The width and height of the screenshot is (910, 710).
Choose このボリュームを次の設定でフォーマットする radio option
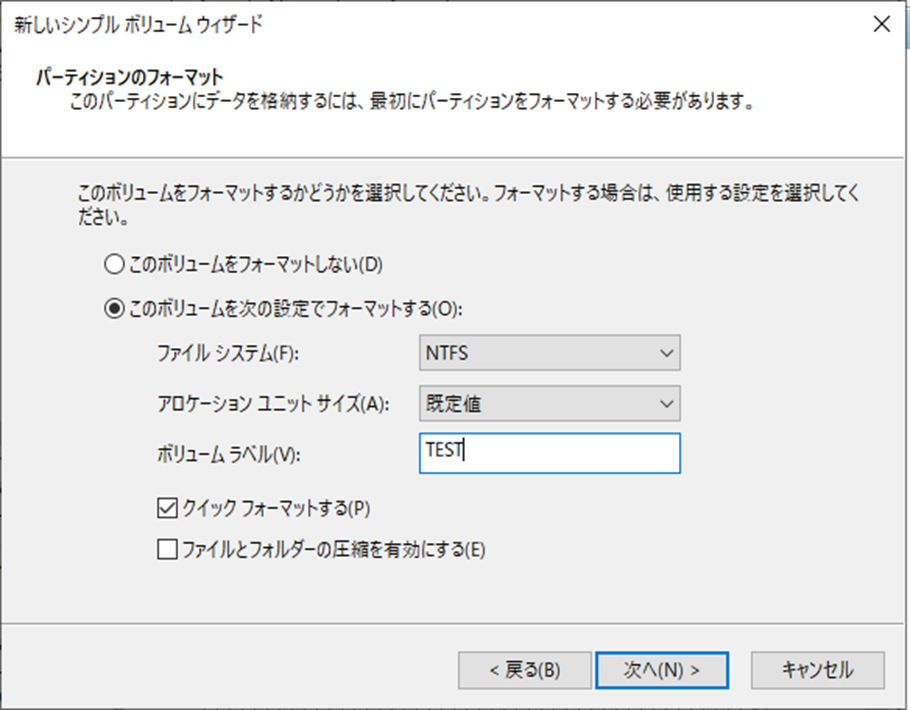[114, 310]
